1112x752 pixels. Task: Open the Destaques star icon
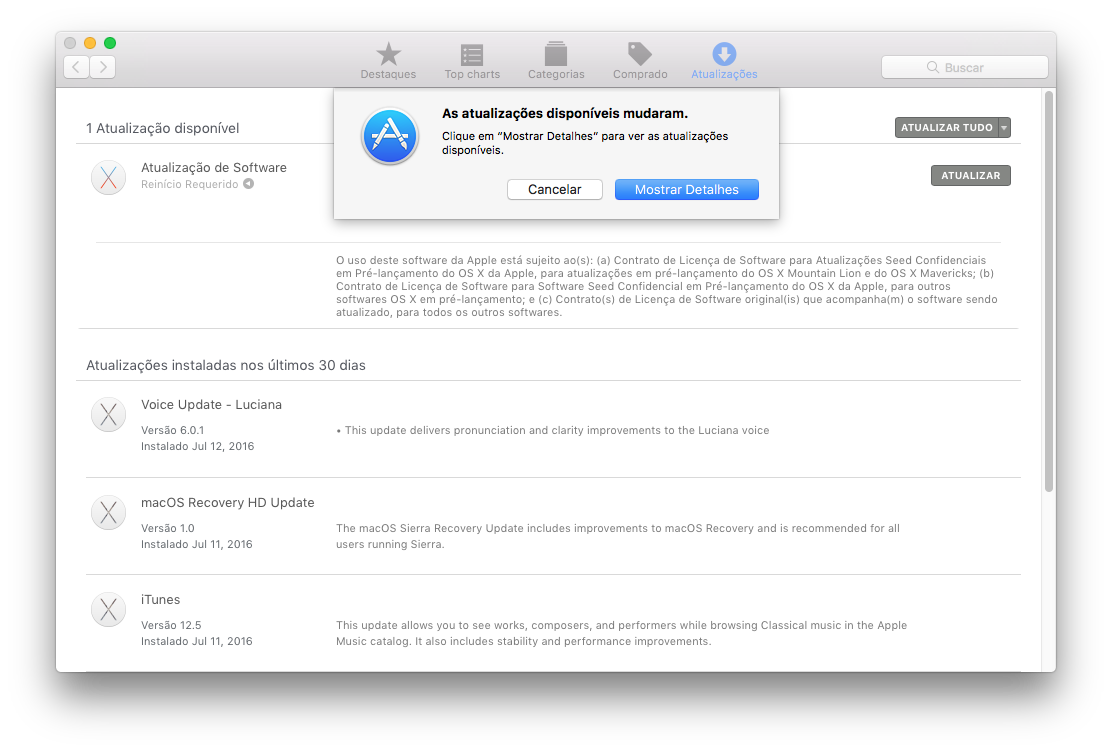tap(388, 54)
